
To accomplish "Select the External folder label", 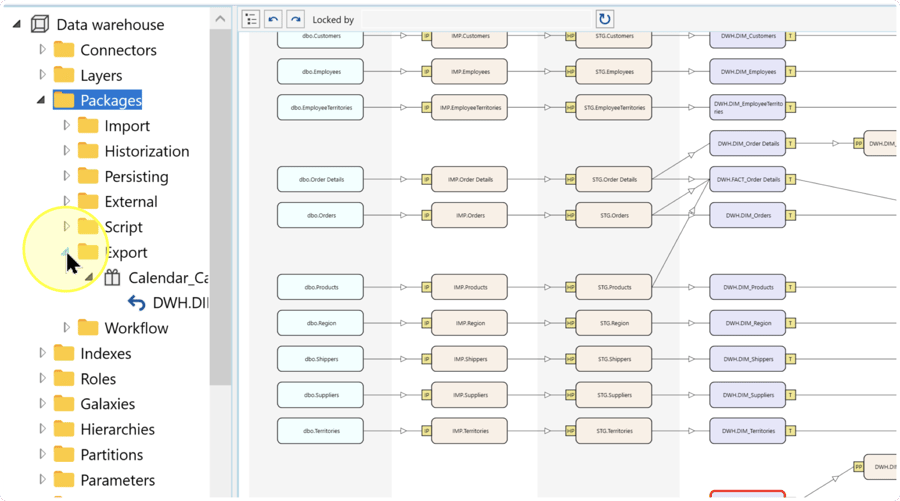I will [x=131, y=202].
